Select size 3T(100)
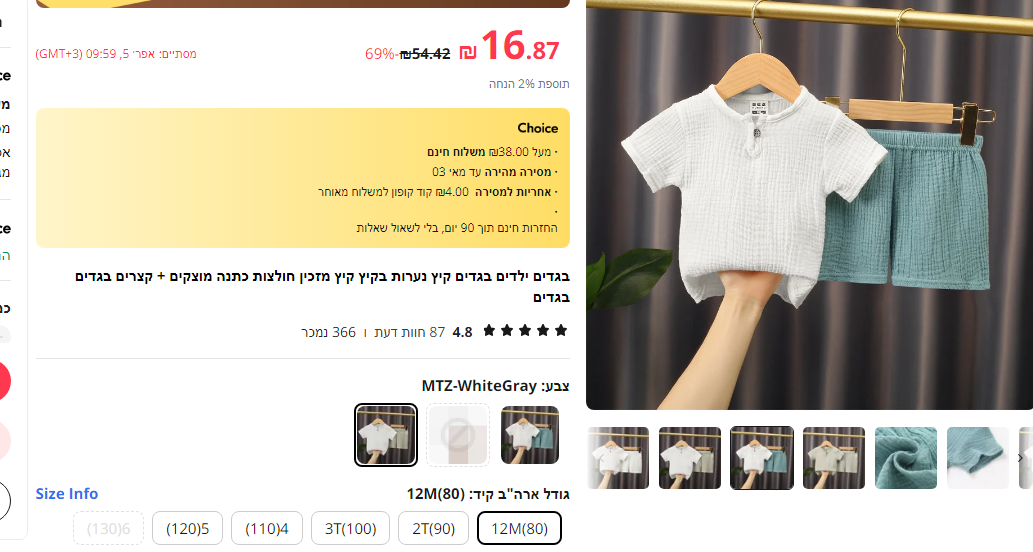The width and height of the screenshot is (1033, 552). (350, 528)
